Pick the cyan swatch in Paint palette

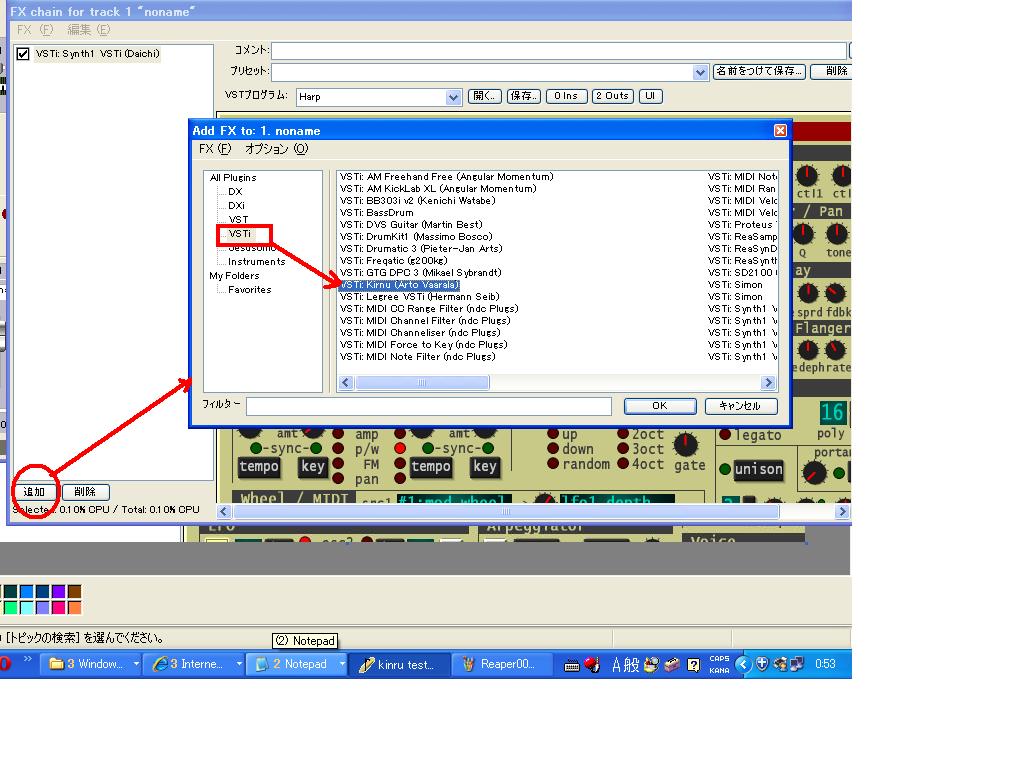tap(26, 607)
